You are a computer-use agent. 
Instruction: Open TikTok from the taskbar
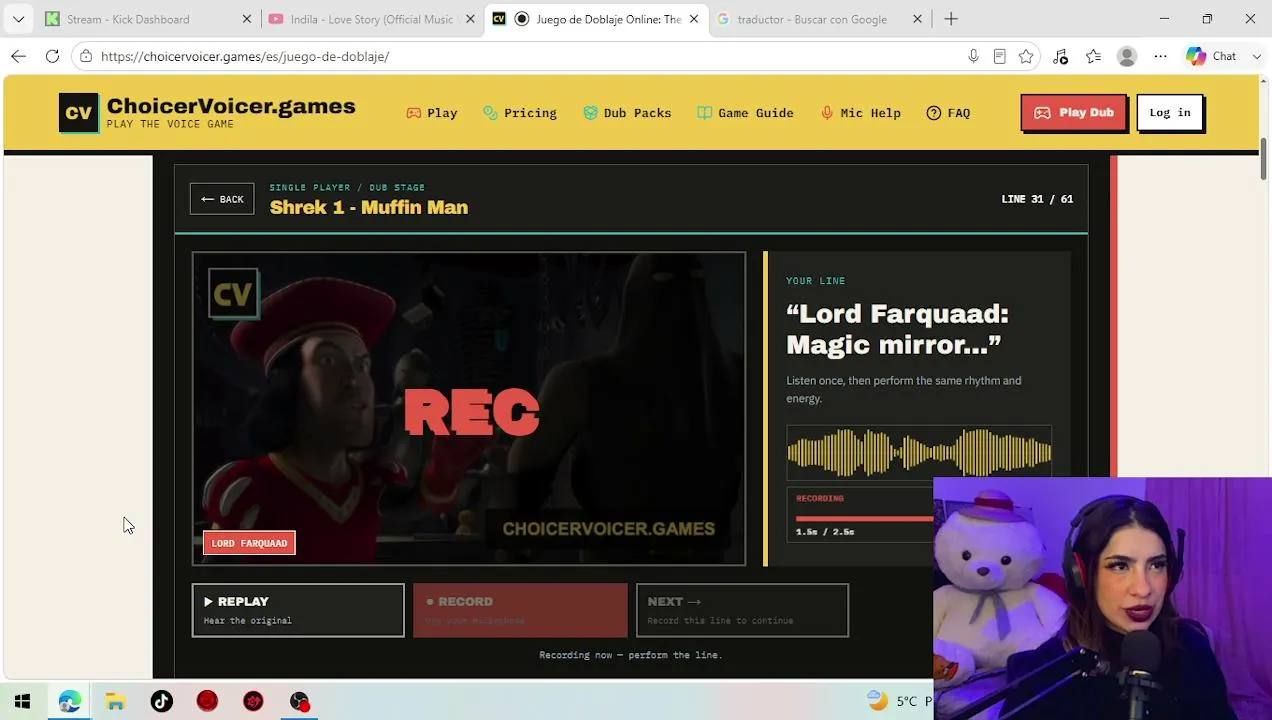click(161, 701)
